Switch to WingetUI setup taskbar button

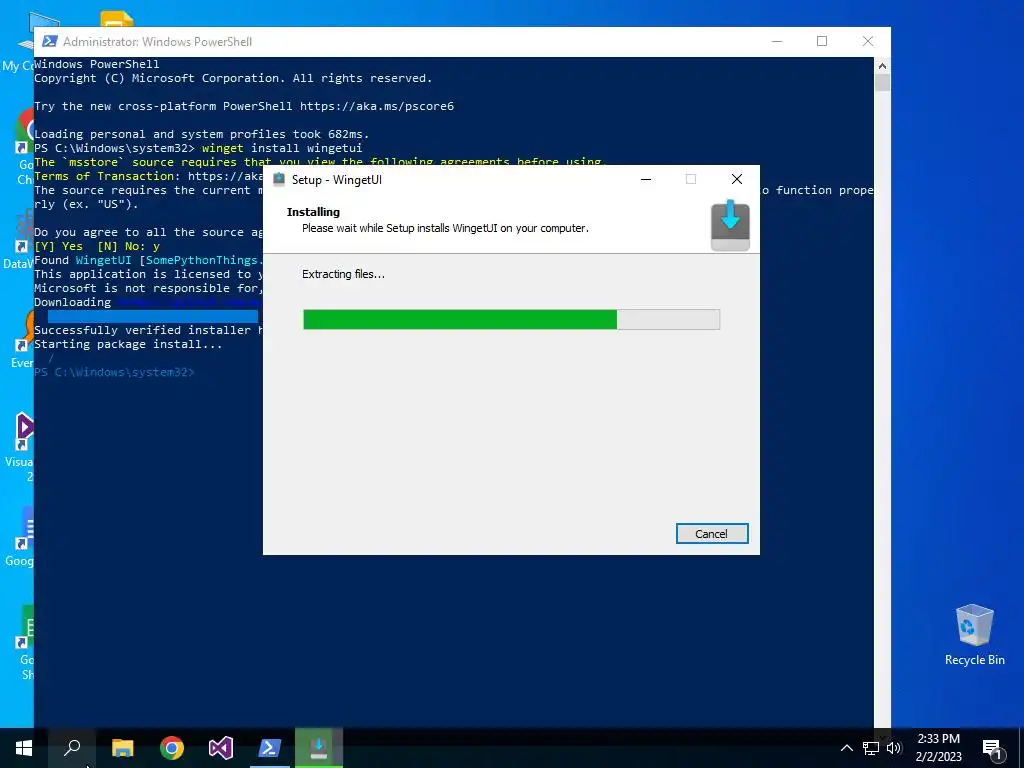[319, 748]
